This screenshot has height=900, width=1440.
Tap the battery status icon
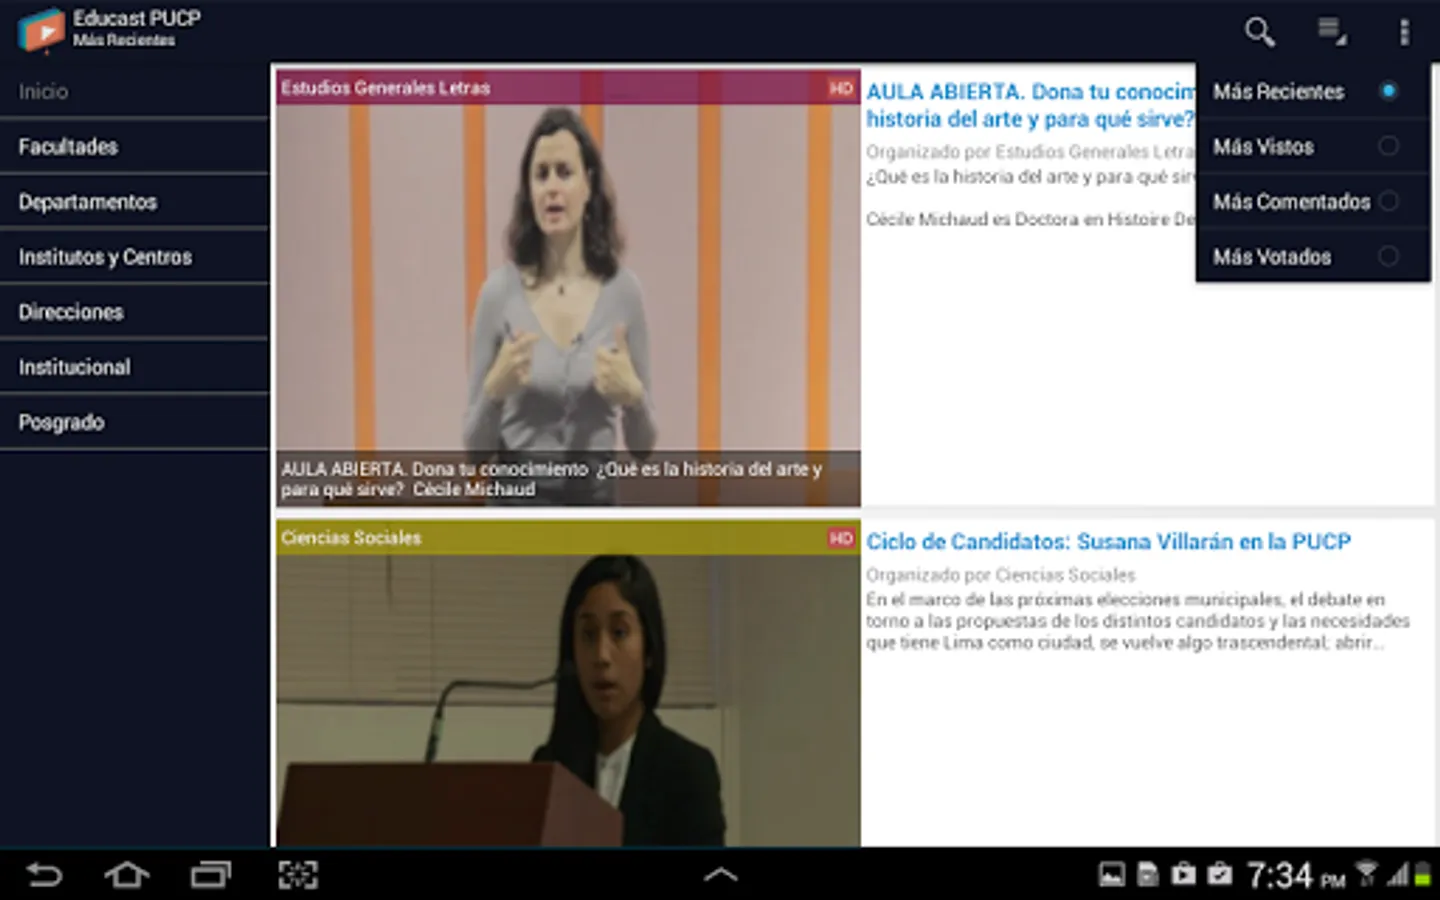coord(1422,874)
